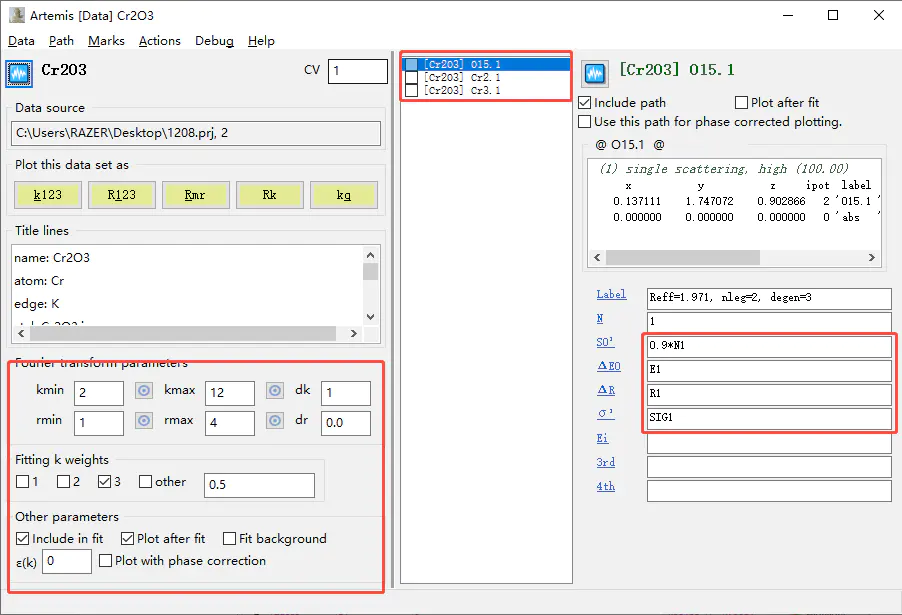Uncheck k-weight 3 checkbox
902x615 pixels.
[104, 482]
